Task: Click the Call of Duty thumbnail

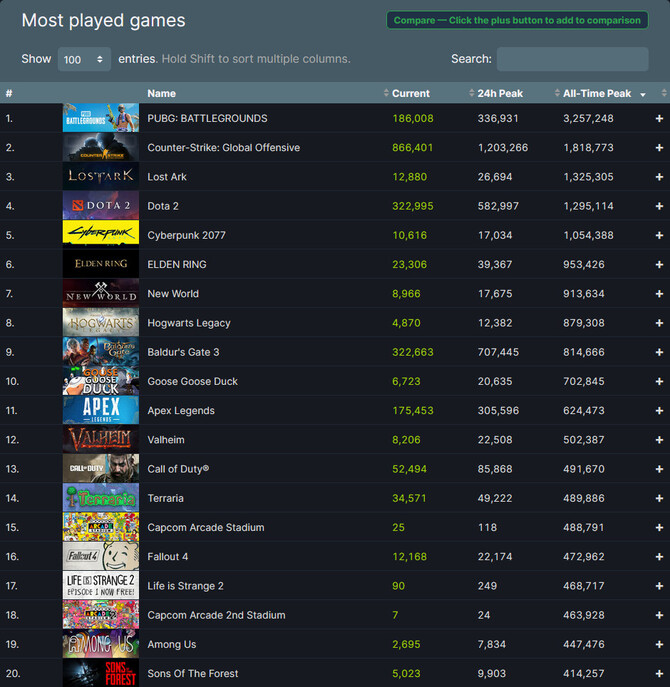Action: pyautogui.click(x=101, y=468)
